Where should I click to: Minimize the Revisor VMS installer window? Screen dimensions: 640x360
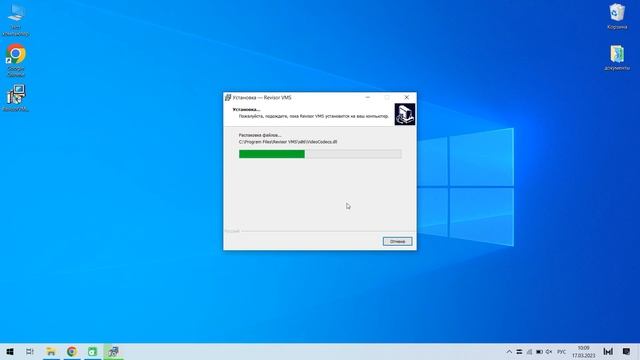pos(368,98)
